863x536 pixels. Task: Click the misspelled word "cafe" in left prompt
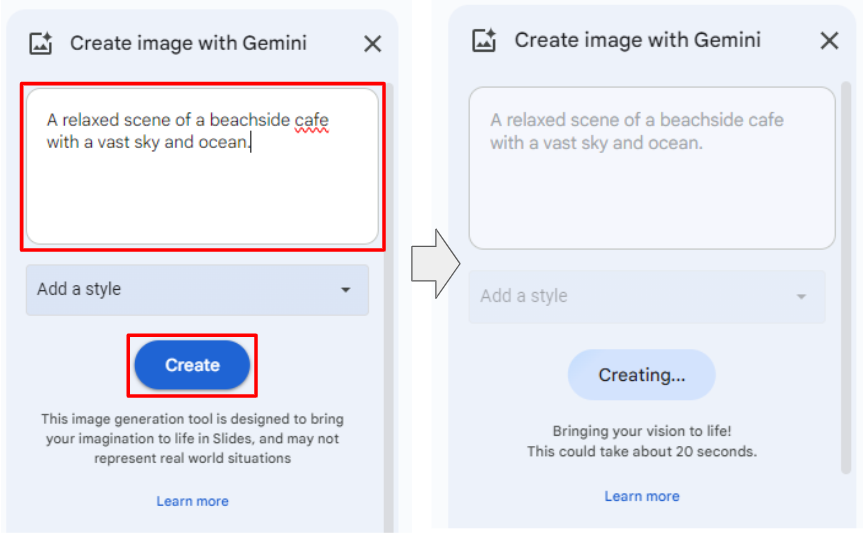coord(312,121)
